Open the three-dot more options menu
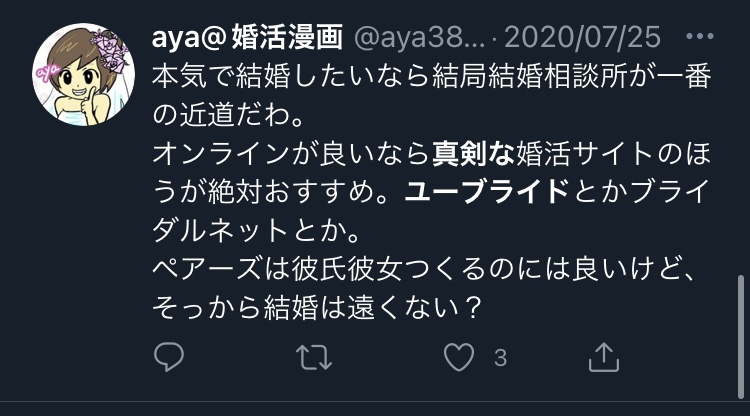 click(x=699, y=36)
